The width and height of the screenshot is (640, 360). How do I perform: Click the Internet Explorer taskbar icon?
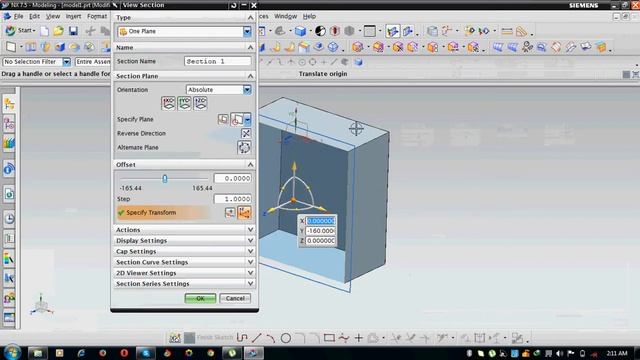[81, 353]
